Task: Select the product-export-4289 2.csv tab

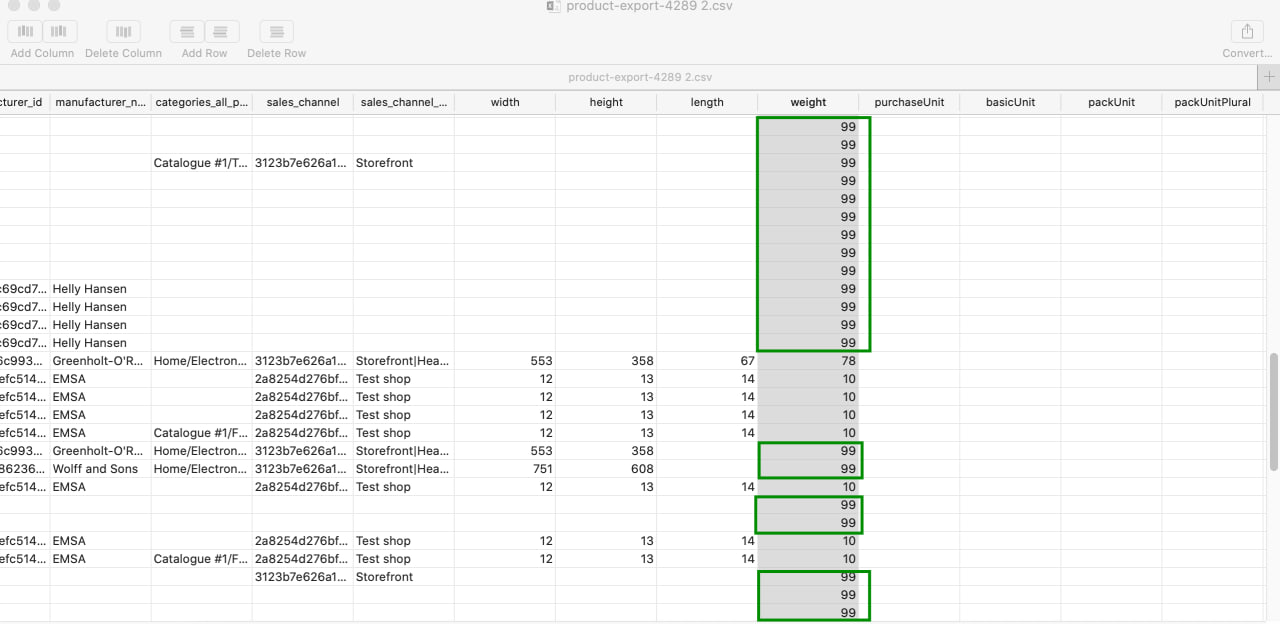Action: [640, 77]
